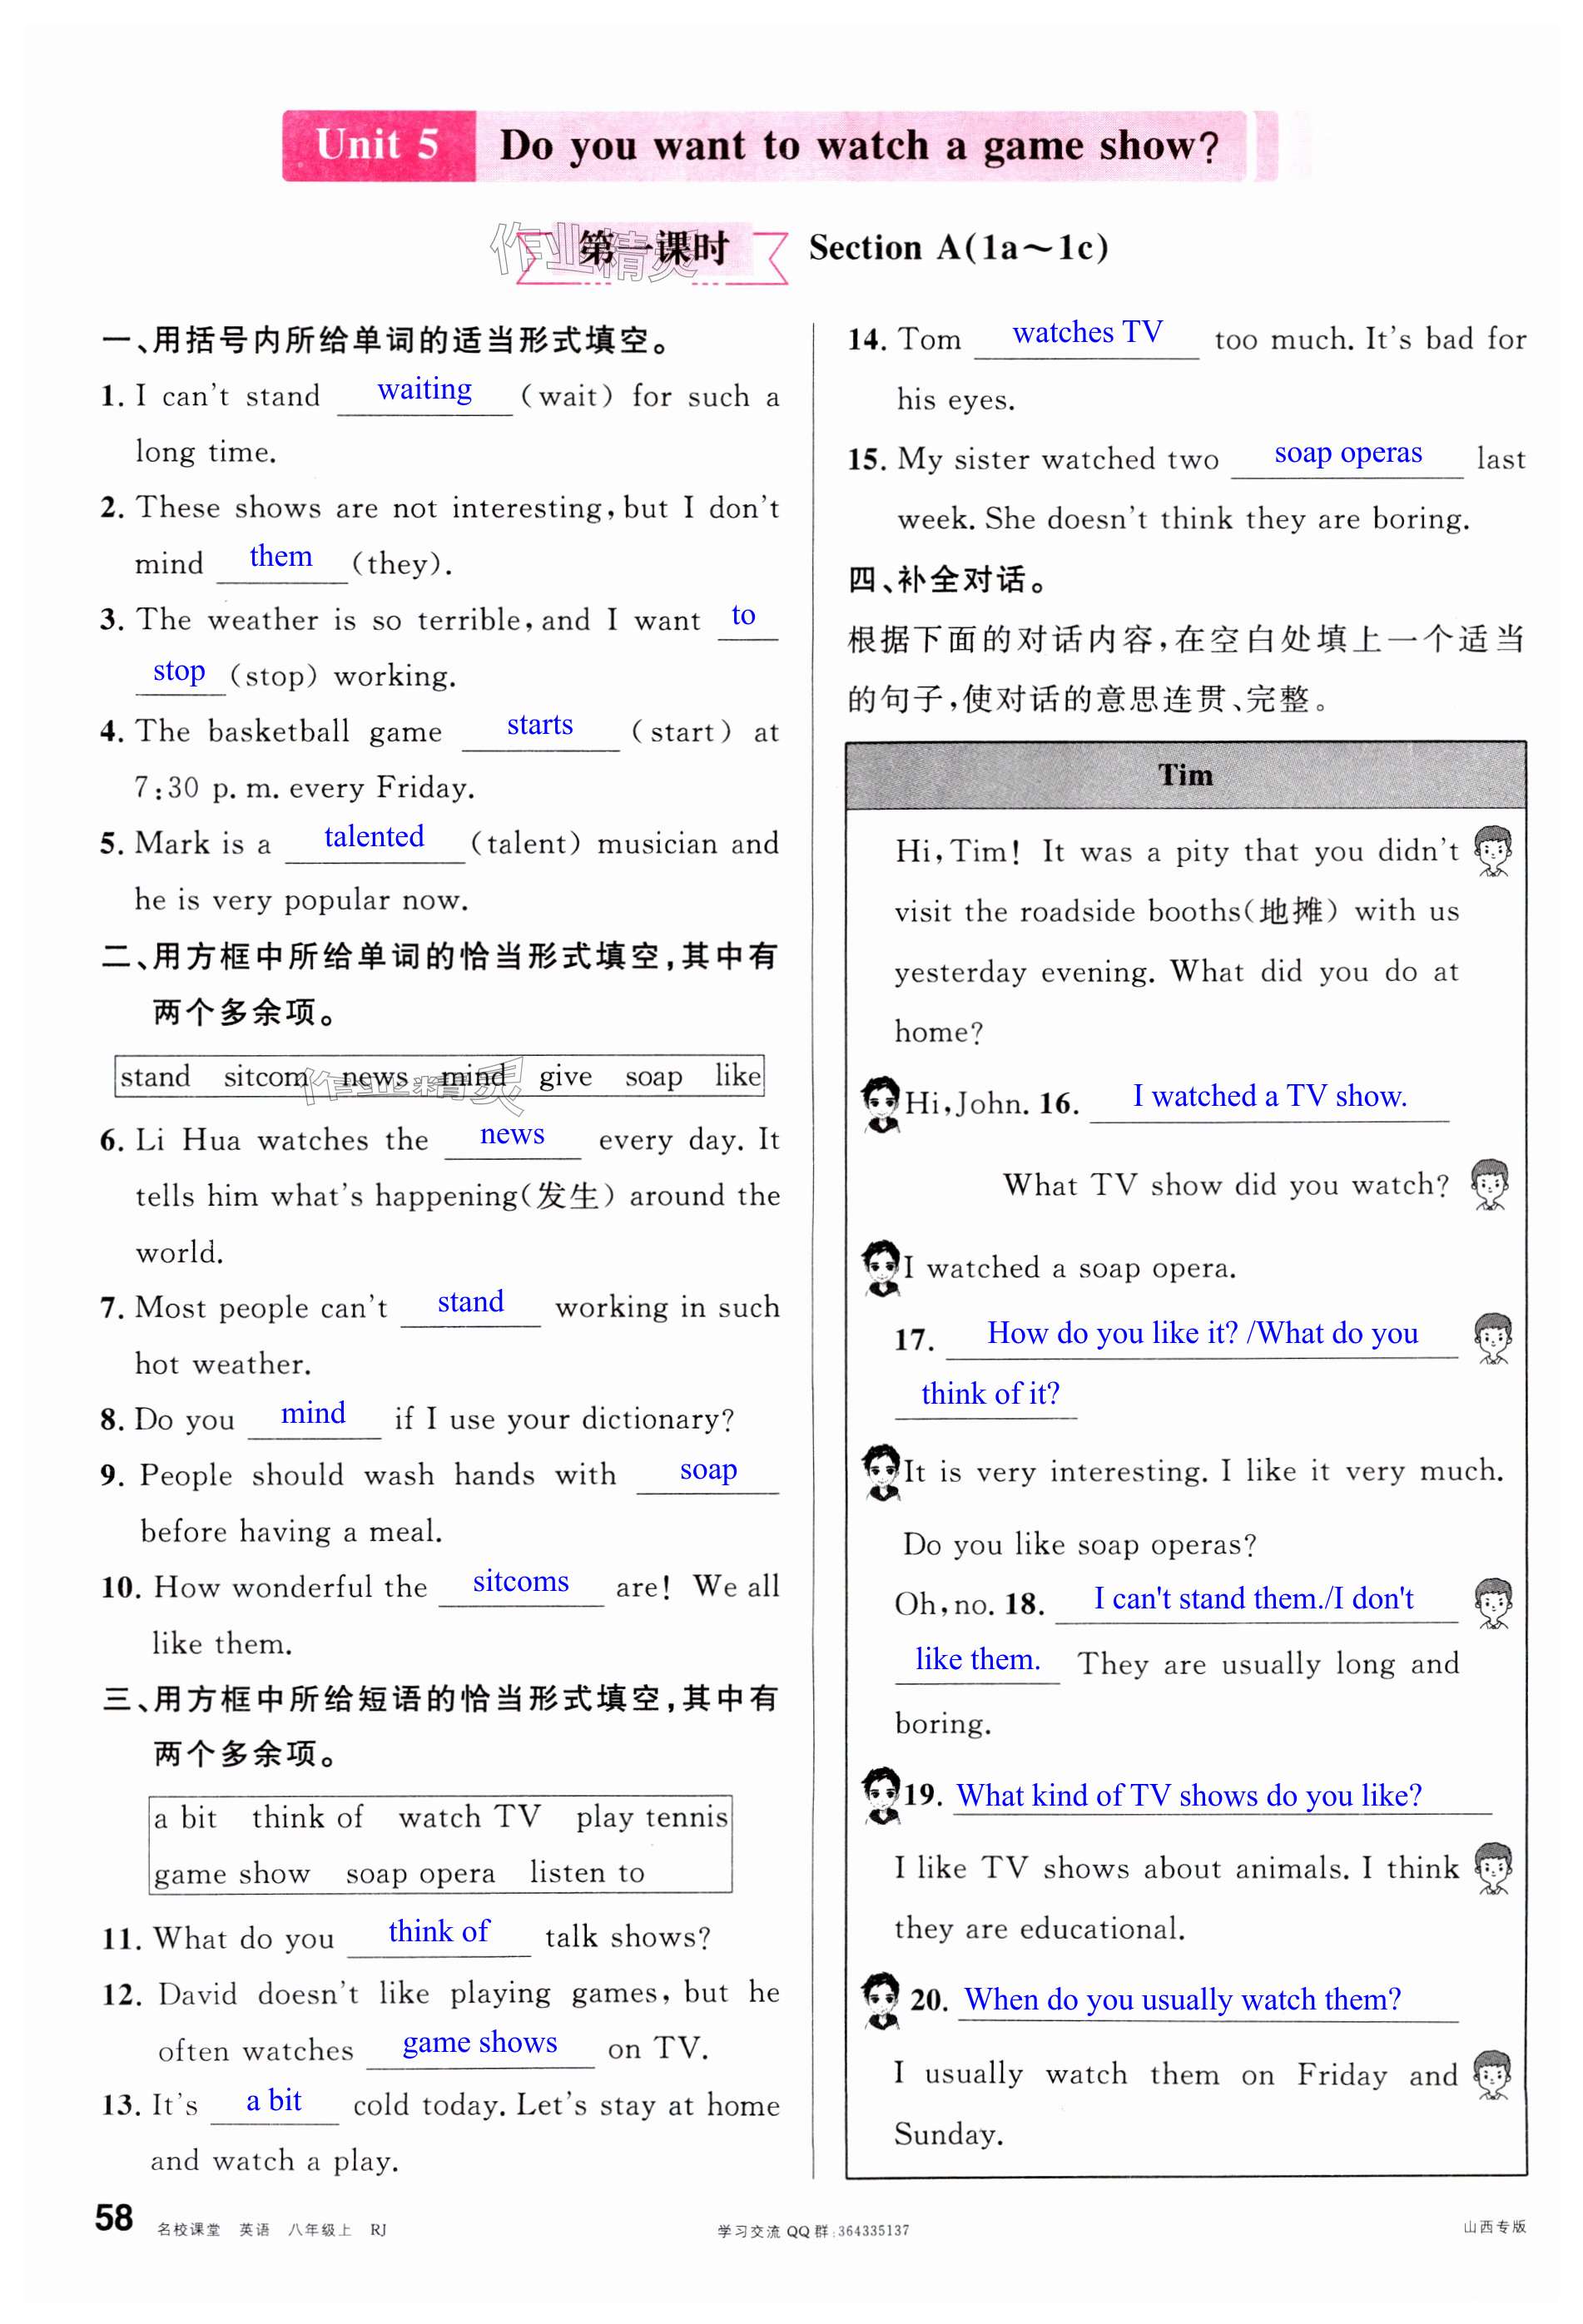1583x2324 pixels.
Task: Click the boy avatar beside "Hi, Tim!"
Action: coord(1492,851)
